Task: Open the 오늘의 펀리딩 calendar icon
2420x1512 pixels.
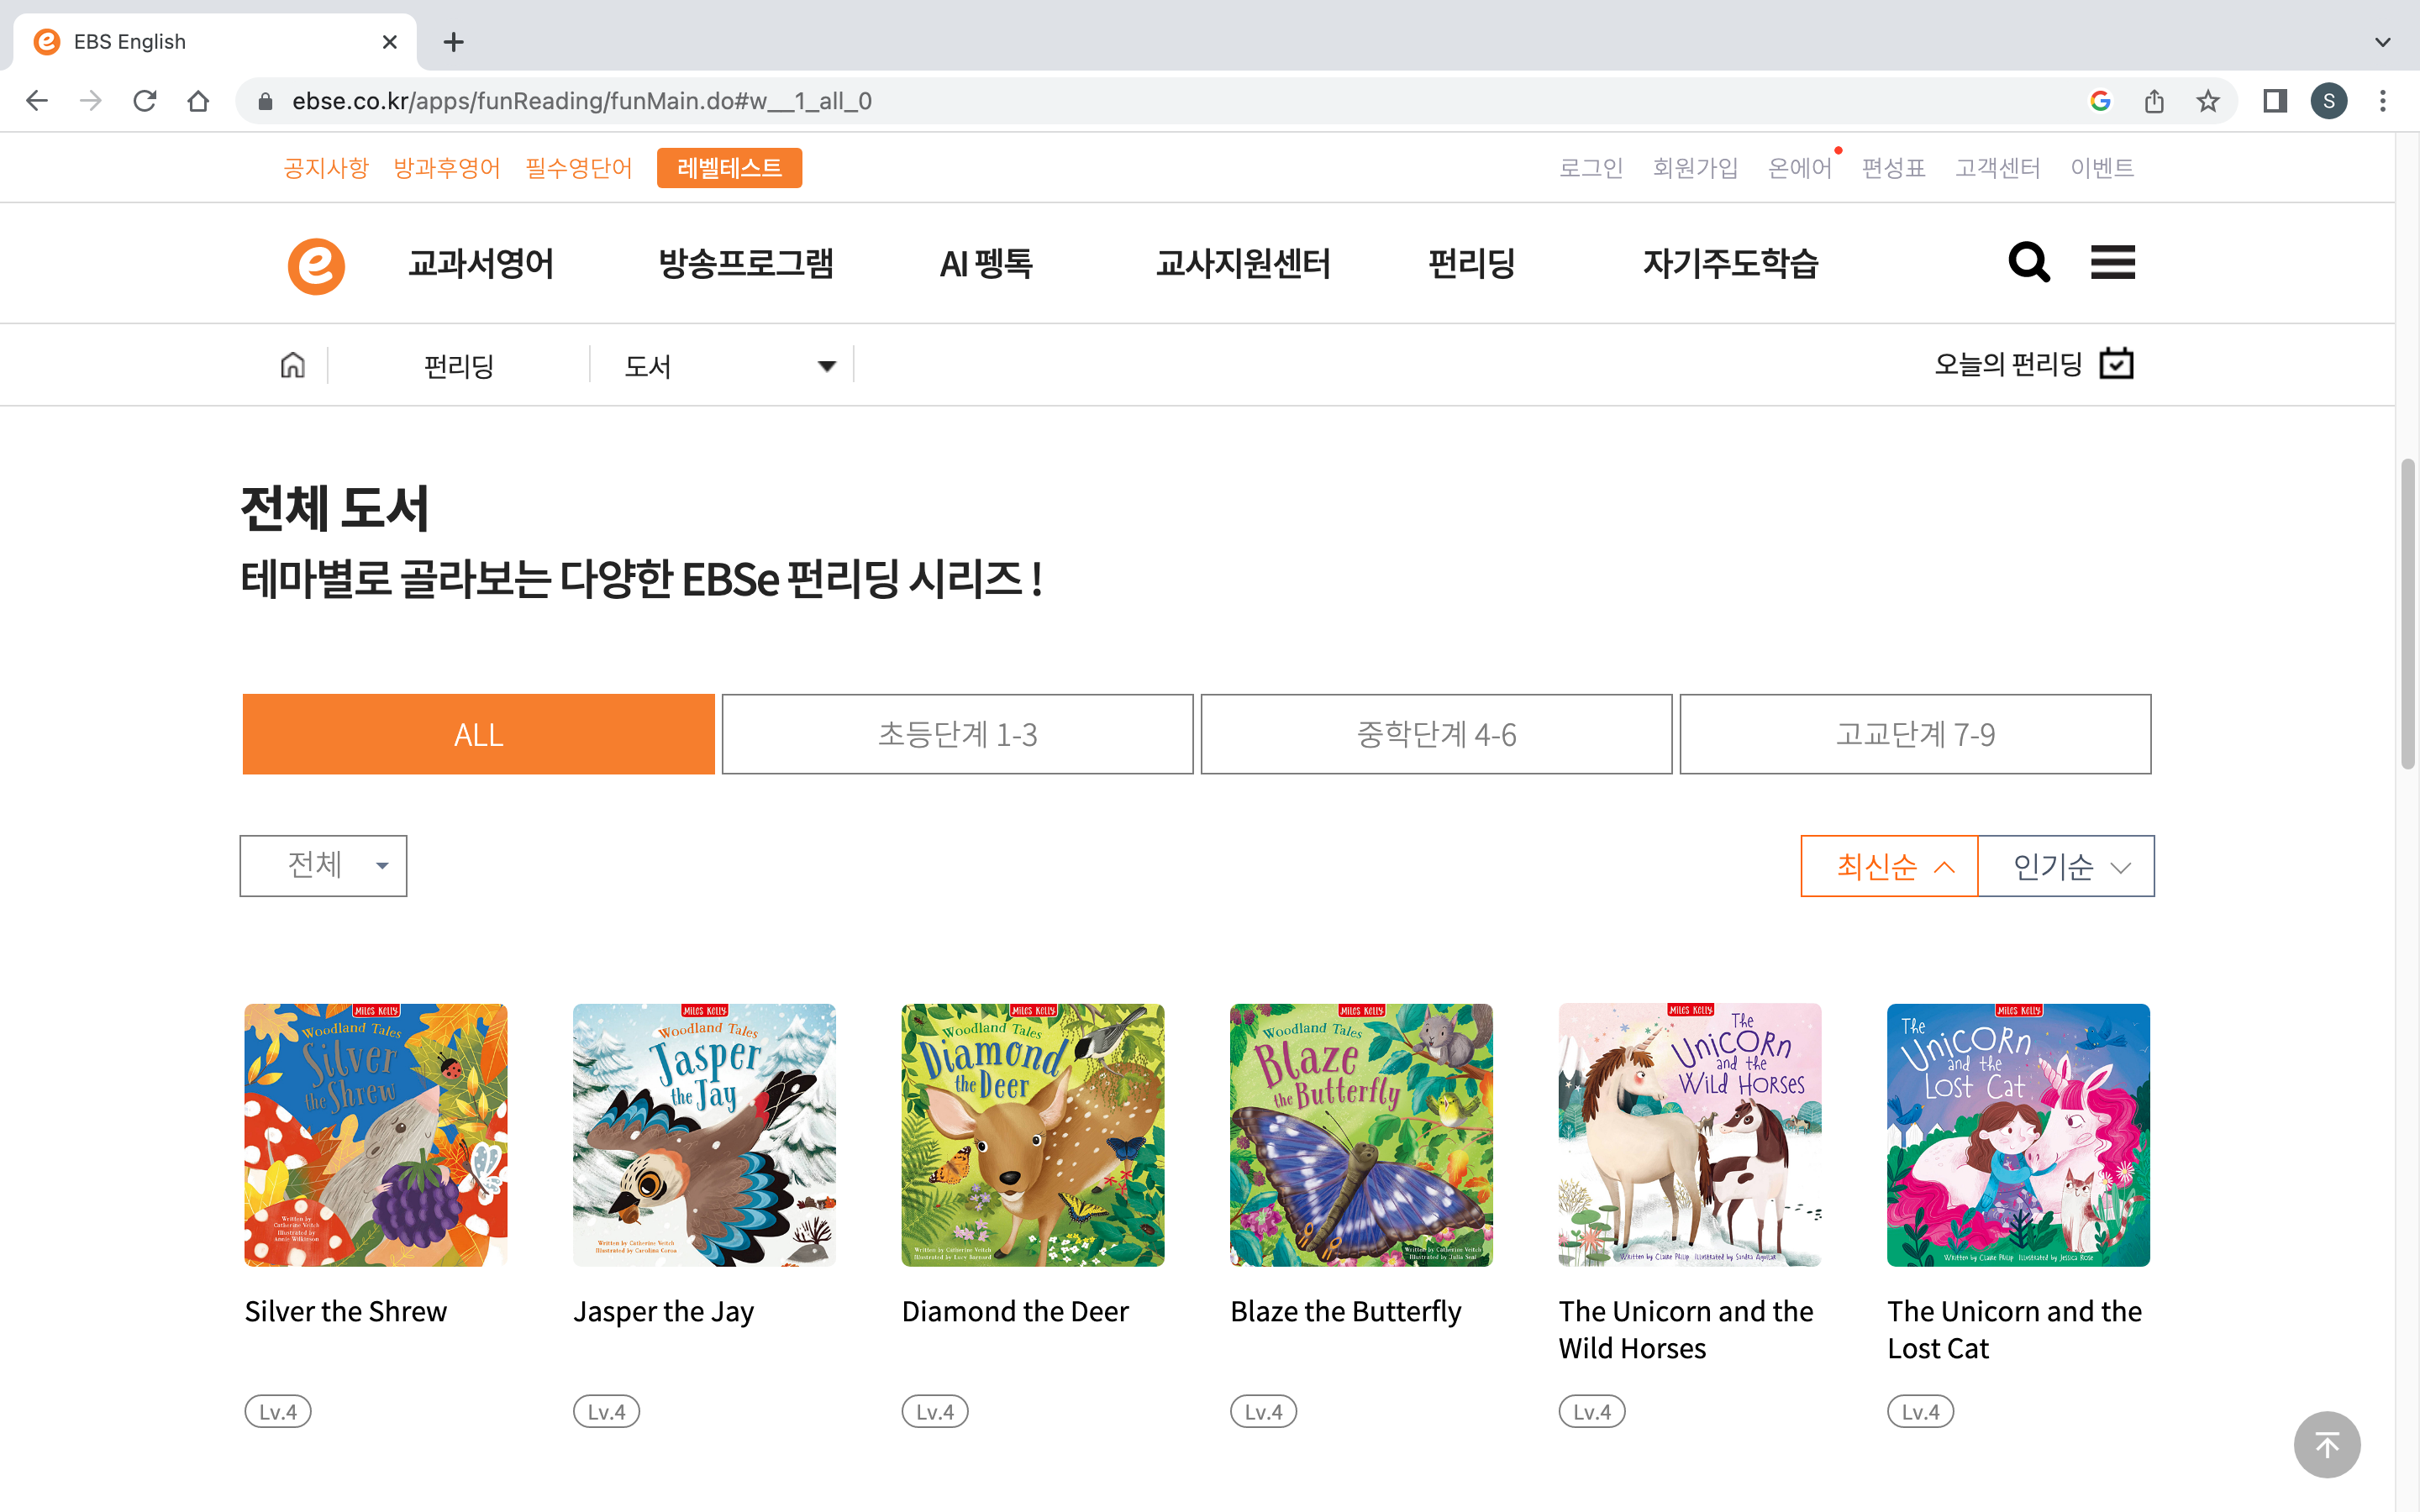Action: click(2116, 364)
